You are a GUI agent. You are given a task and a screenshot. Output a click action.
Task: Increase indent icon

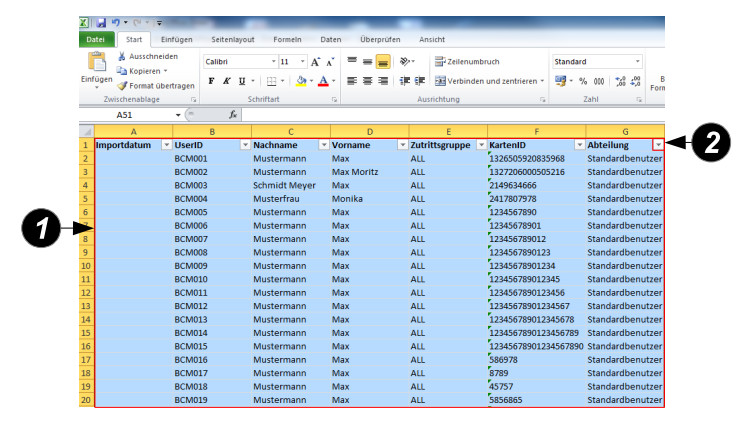tap(420, 81)
